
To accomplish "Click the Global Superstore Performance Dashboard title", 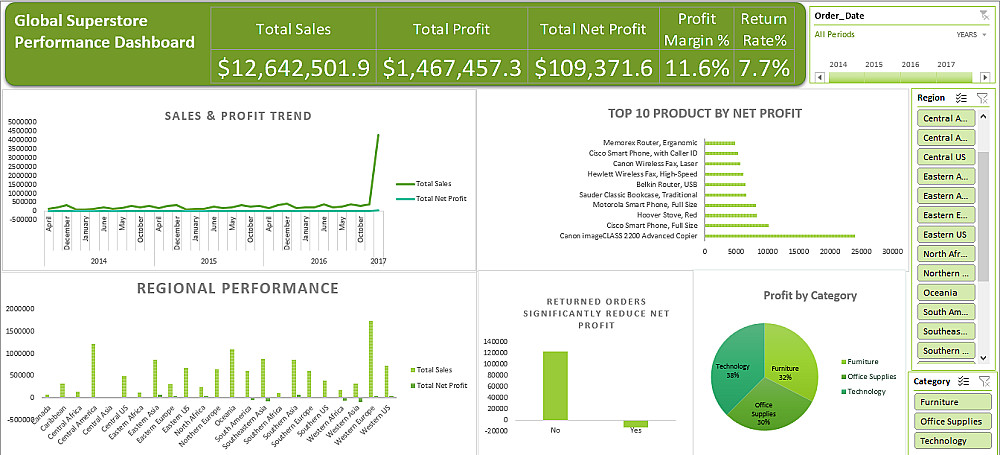I will click(x=104, y=31).
